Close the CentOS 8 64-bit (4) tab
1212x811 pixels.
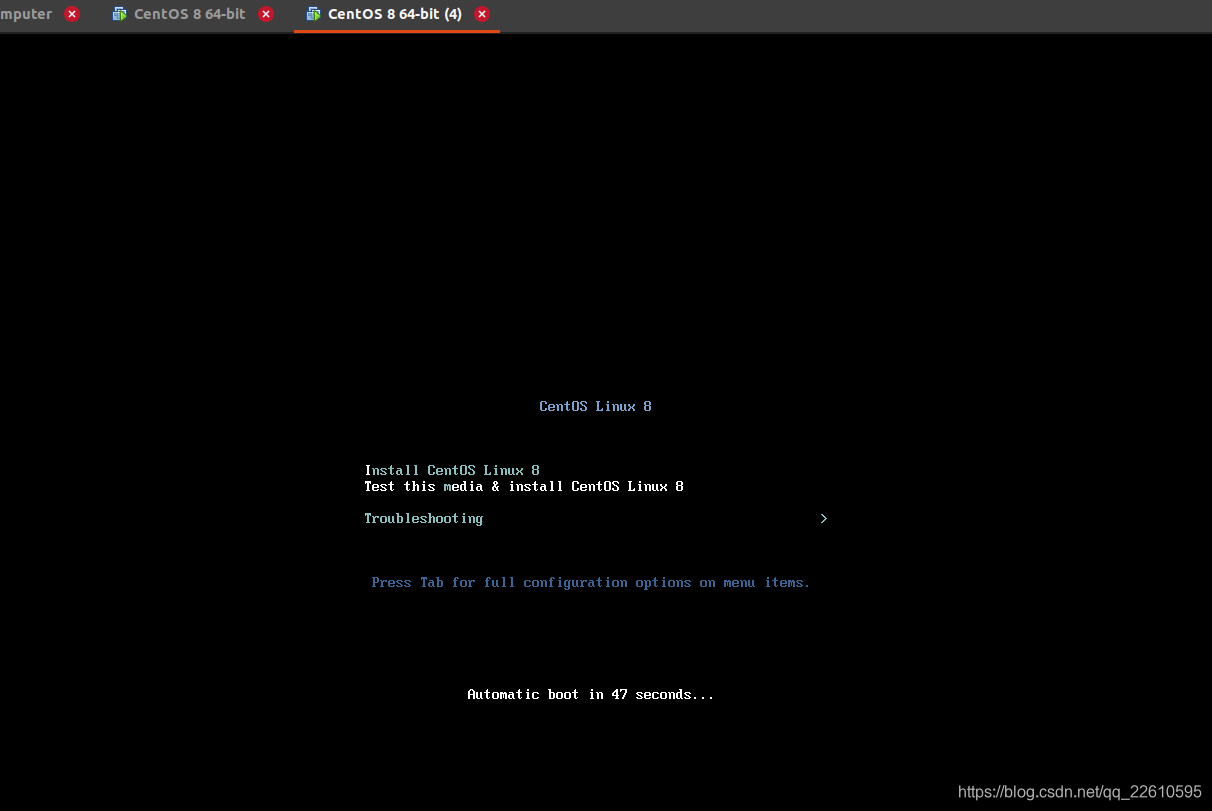[482, 14]
